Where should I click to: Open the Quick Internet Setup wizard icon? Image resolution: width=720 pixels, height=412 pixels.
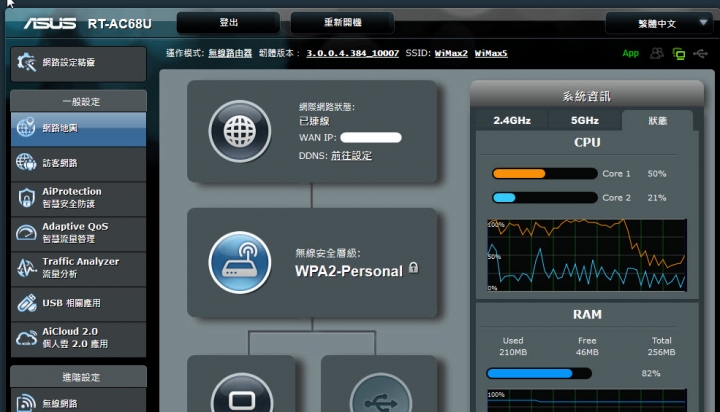click(x=26, y=62)
